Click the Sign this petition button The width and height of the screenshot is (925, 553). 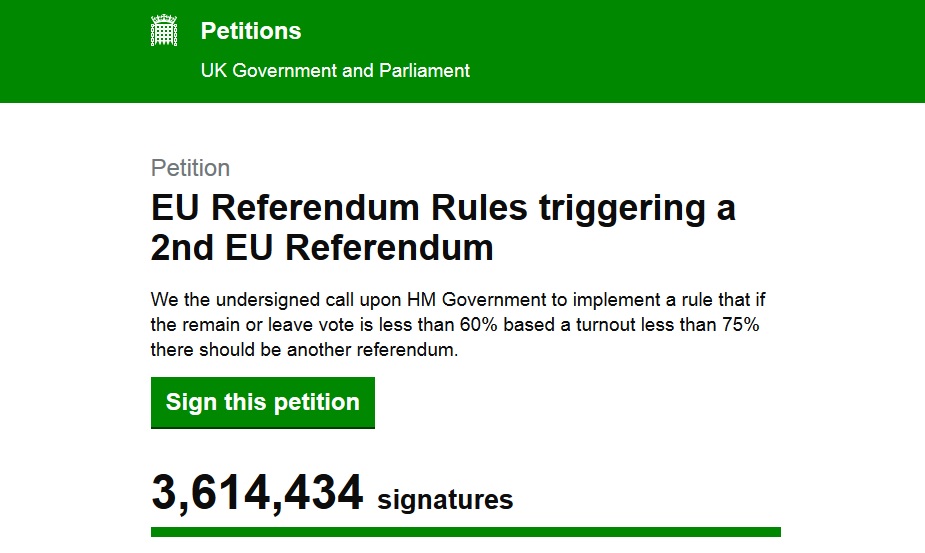(263, 403)
